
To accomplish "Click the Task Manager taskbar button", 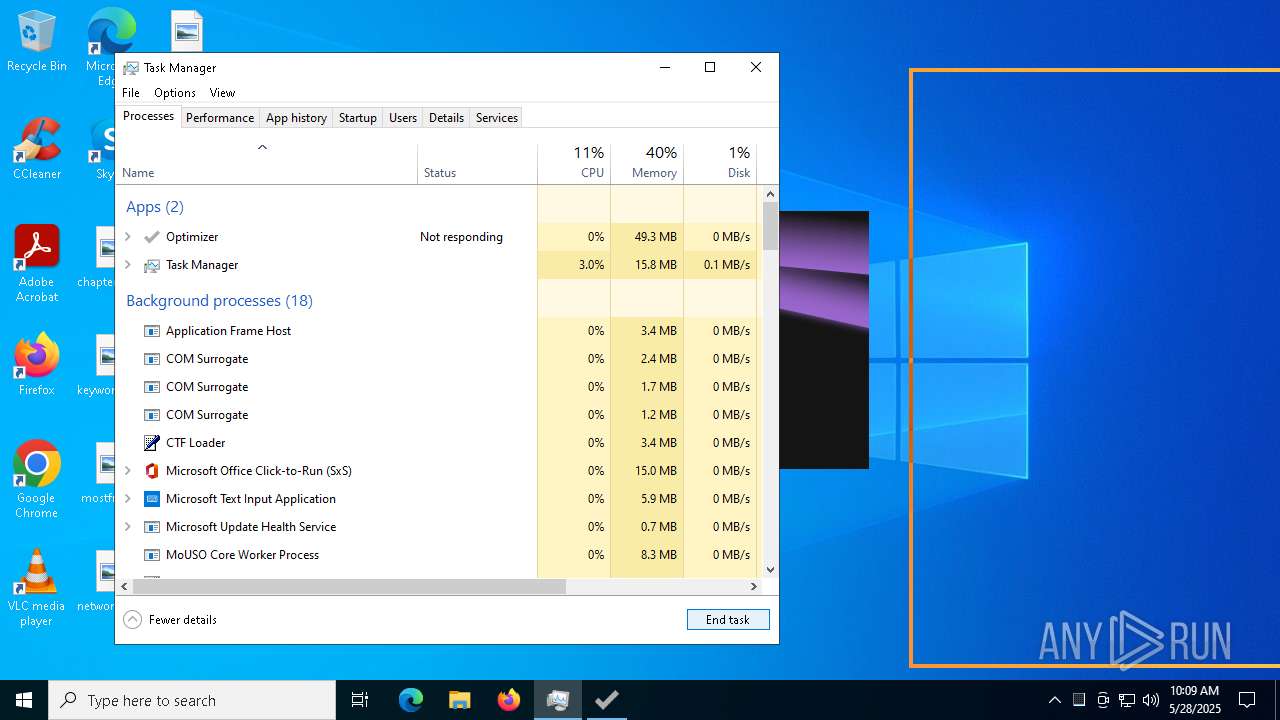I will (558, 700).
